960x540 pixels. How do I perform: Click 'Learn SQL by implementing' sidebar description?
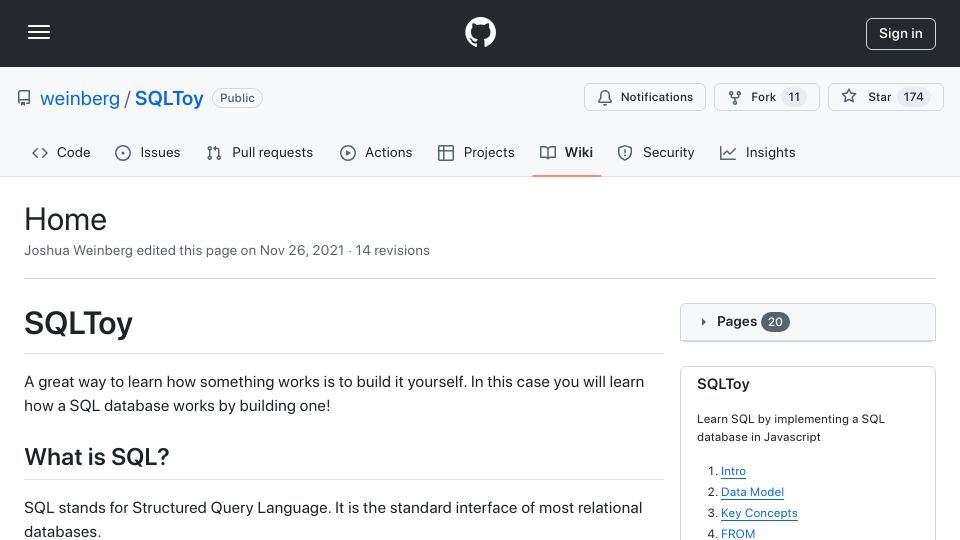click(x=790, y=428)
